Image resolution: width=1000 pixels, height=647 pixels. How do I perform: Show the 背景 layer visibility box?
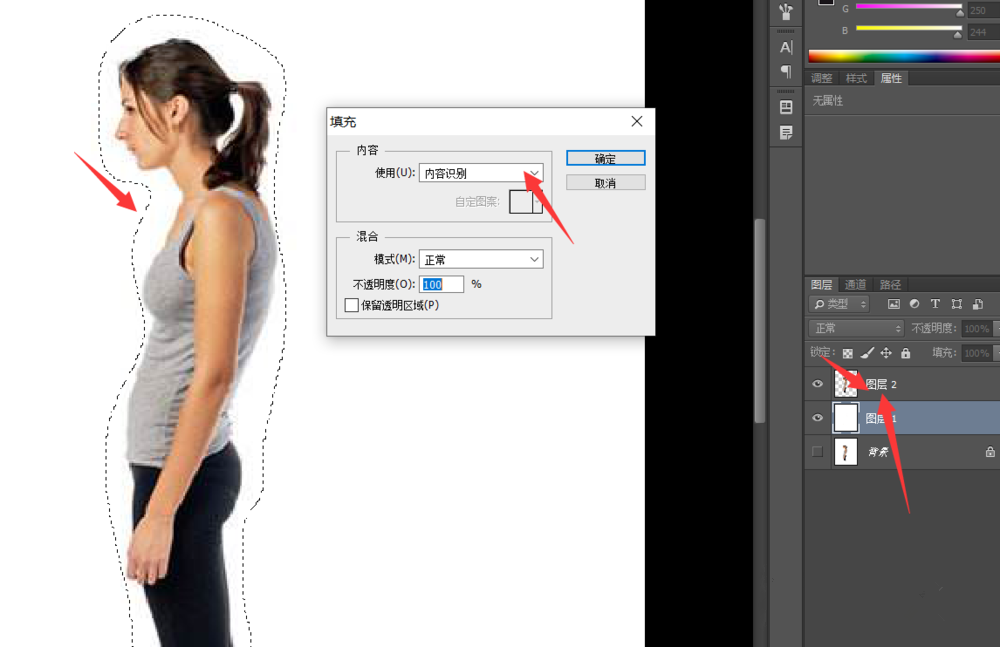click(x=818, y=452)
